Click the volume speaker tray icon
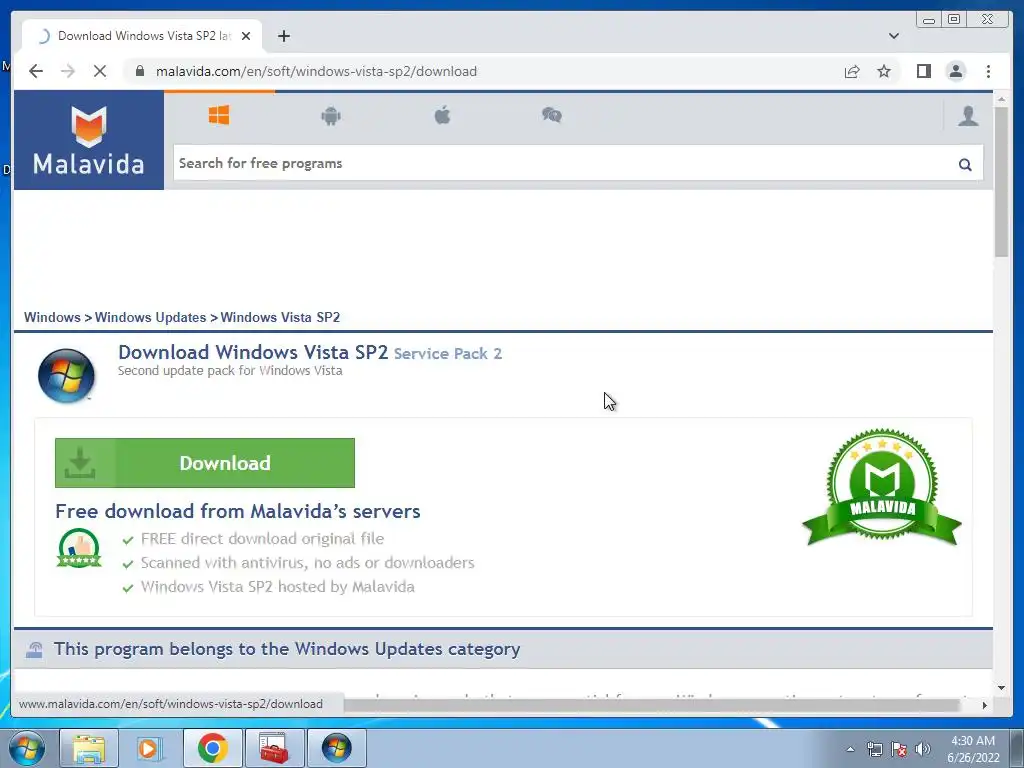This screenshot has width=1024, height=768. click(x=922, y=749)
